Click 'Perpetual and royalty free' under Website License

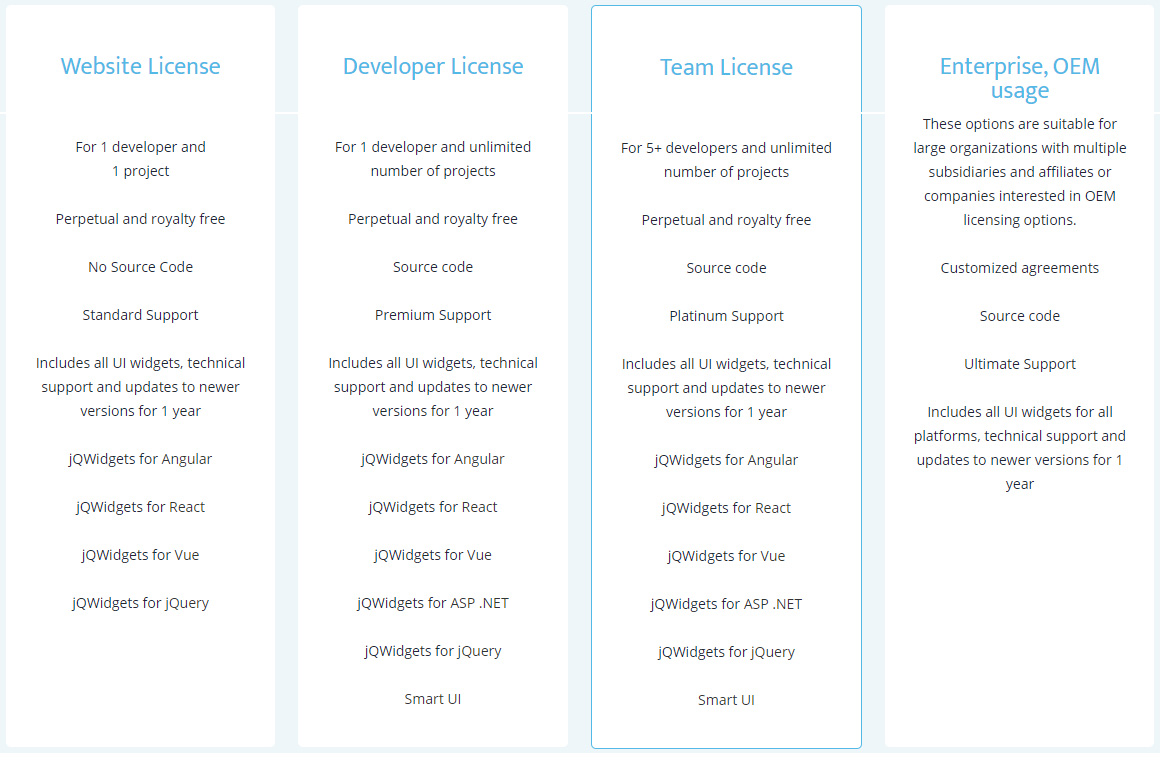coord(141,219)
